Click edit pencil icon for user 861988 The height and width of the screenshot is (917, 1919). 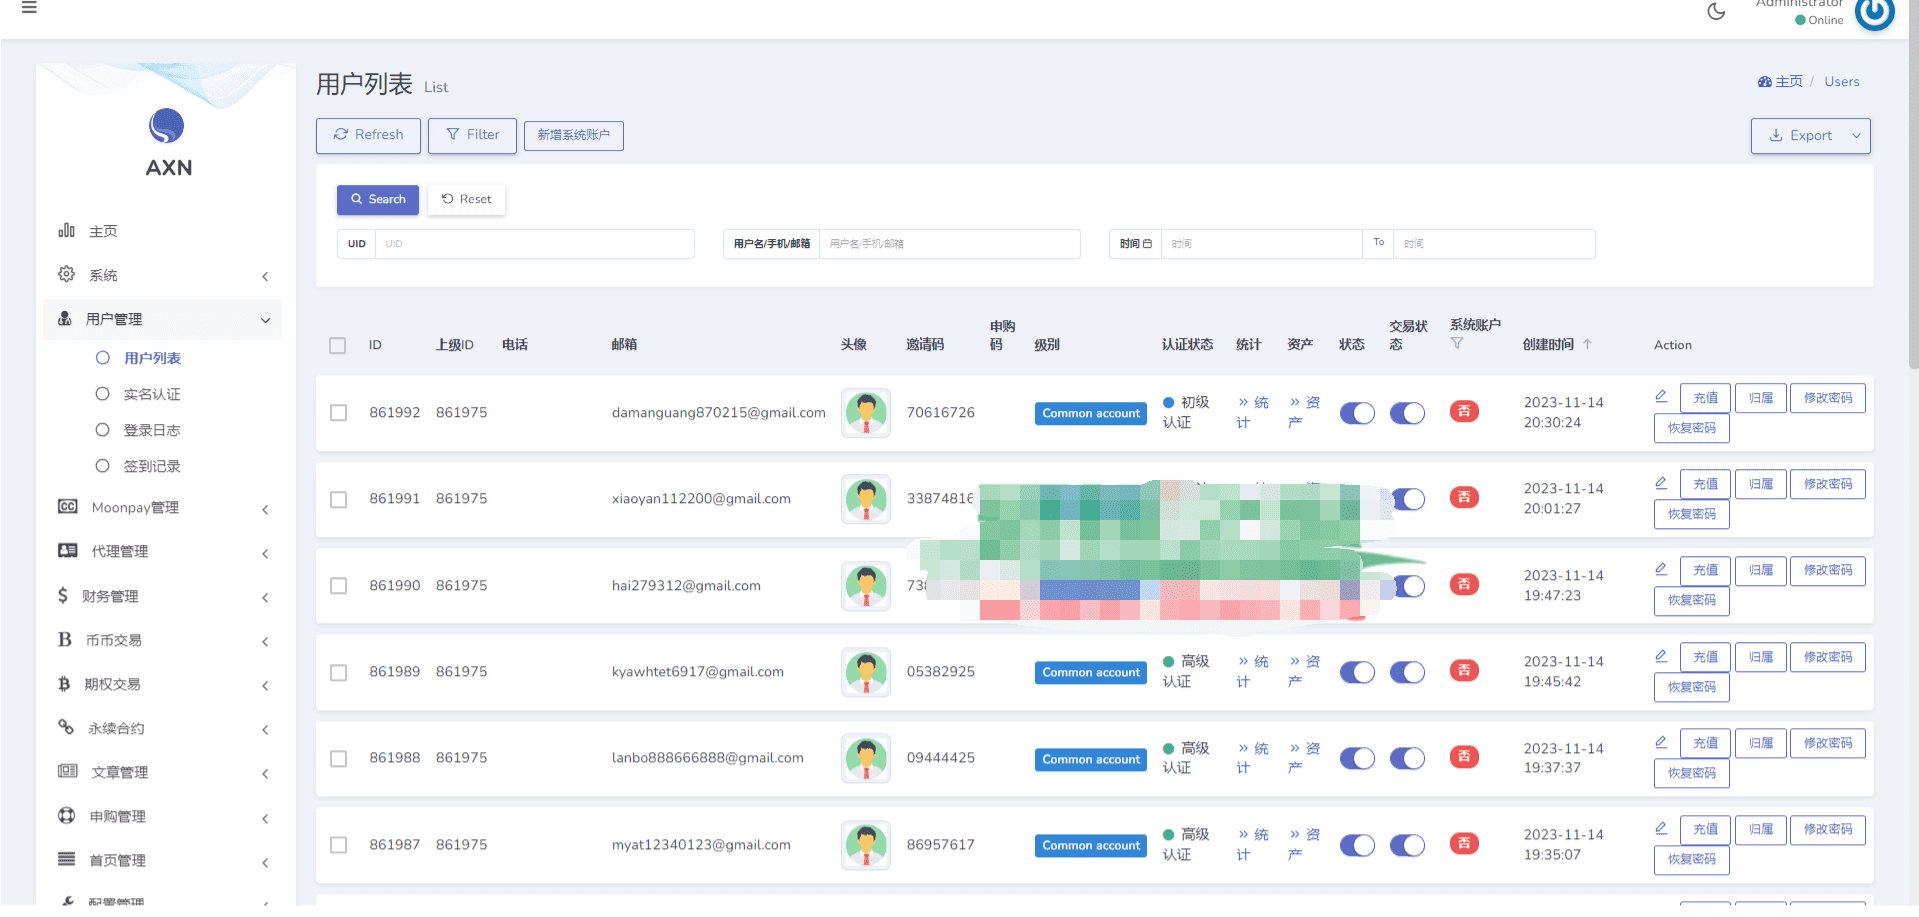(x=1661, y=742)
